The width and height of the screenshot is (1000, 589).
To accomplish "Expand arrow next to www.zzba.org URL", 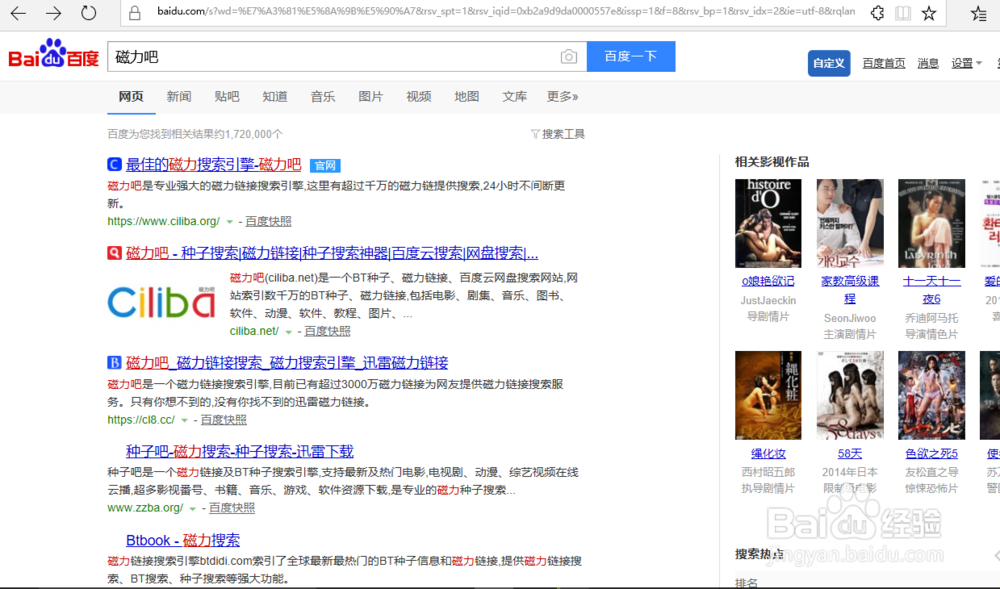I will pos(193,508).
